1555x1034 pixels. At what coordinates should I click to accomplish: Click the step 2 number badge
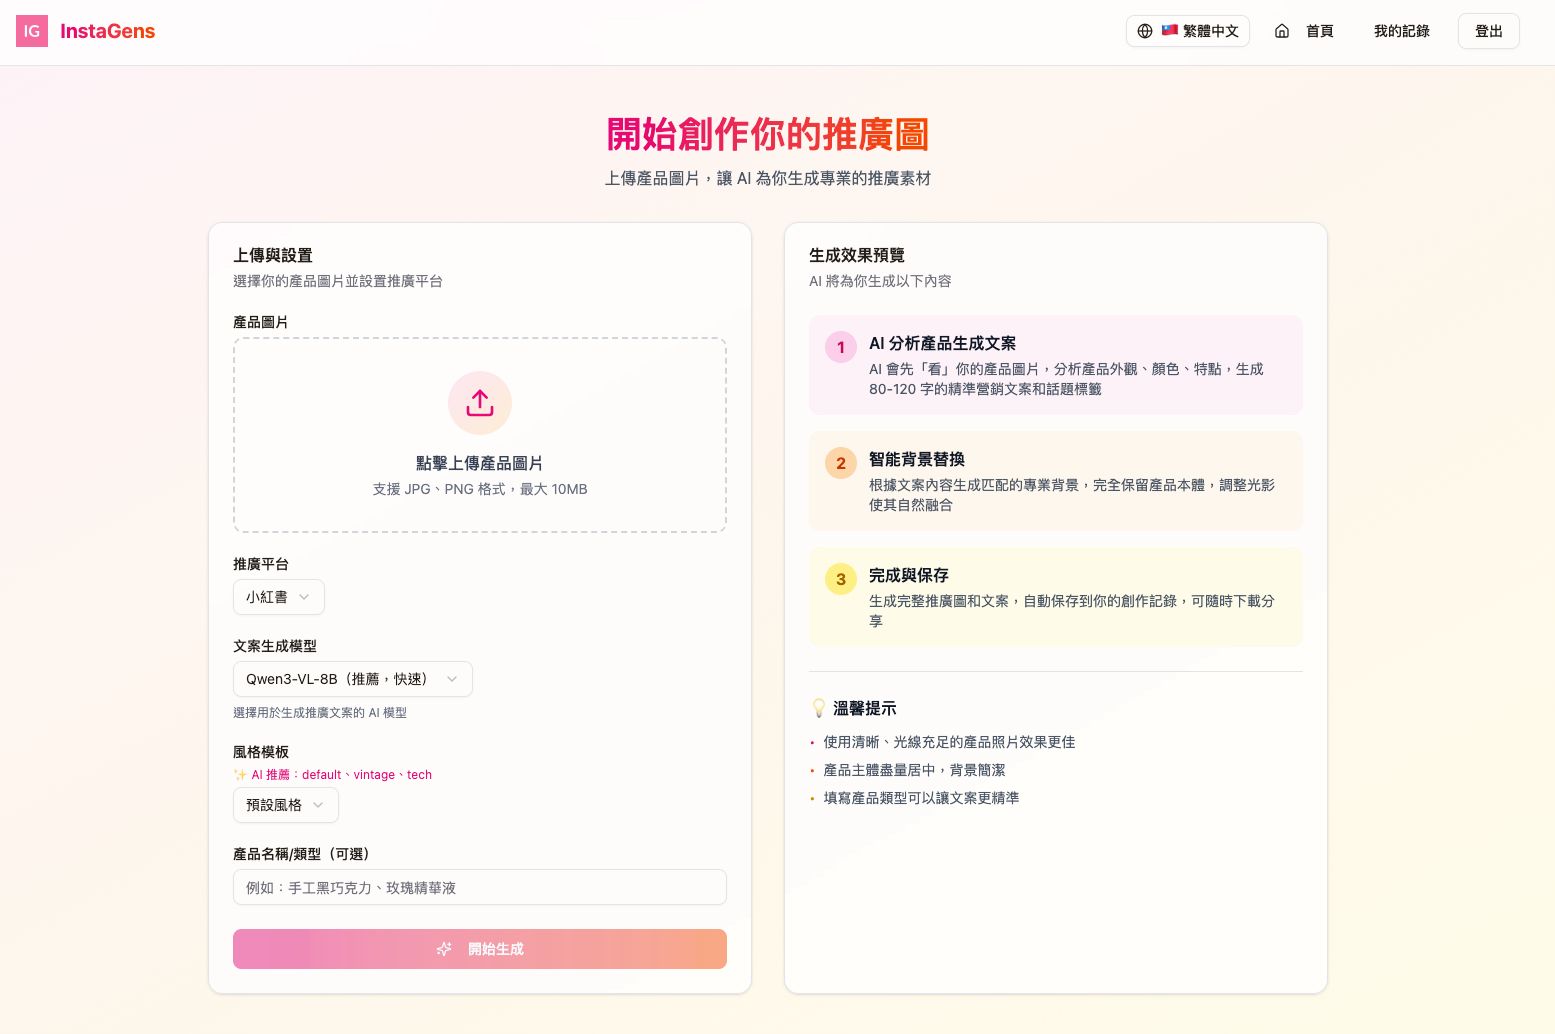click(x=840, y=463)
